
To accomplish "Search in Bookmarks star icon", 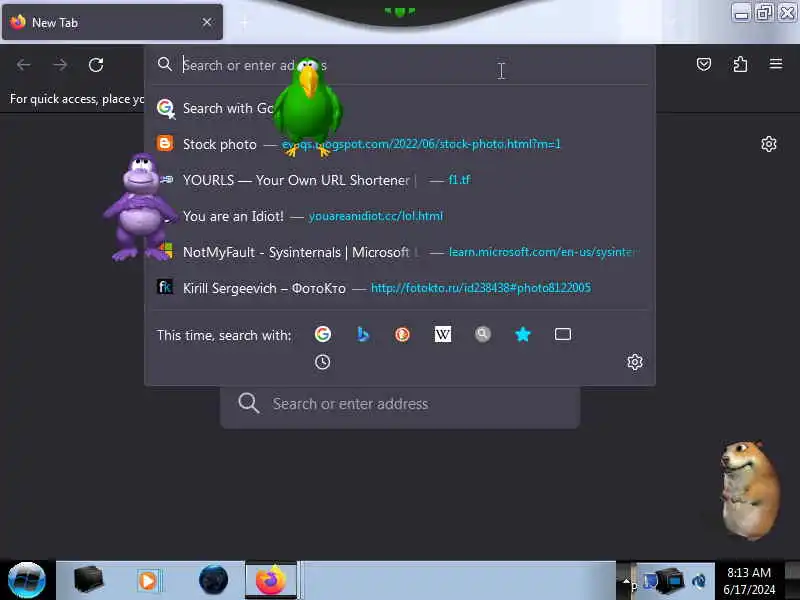I will pos(522,334).
